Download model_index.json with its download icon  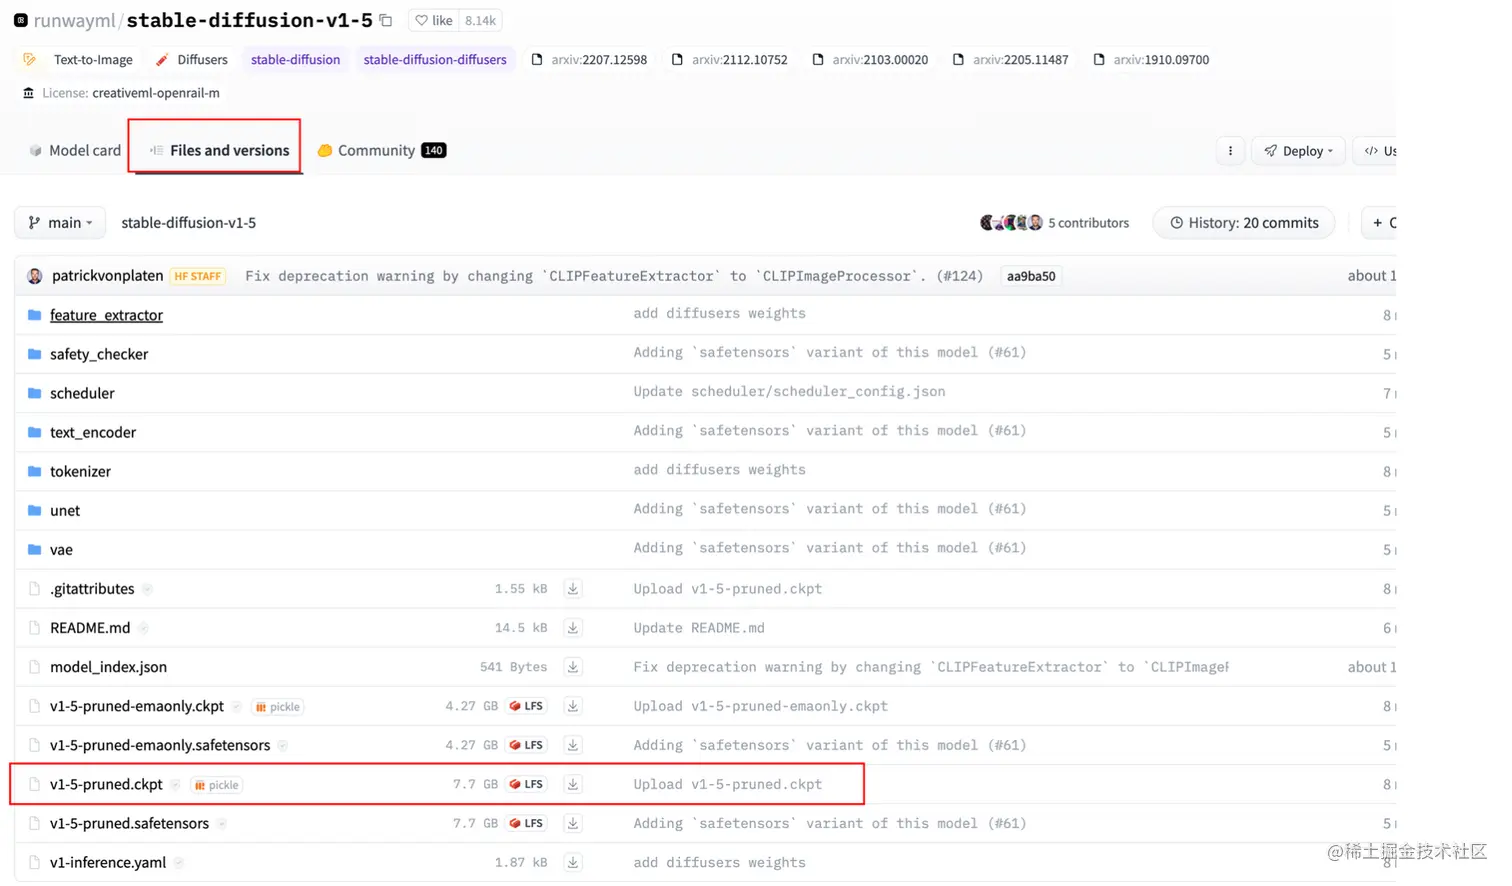tap(573, 667)
